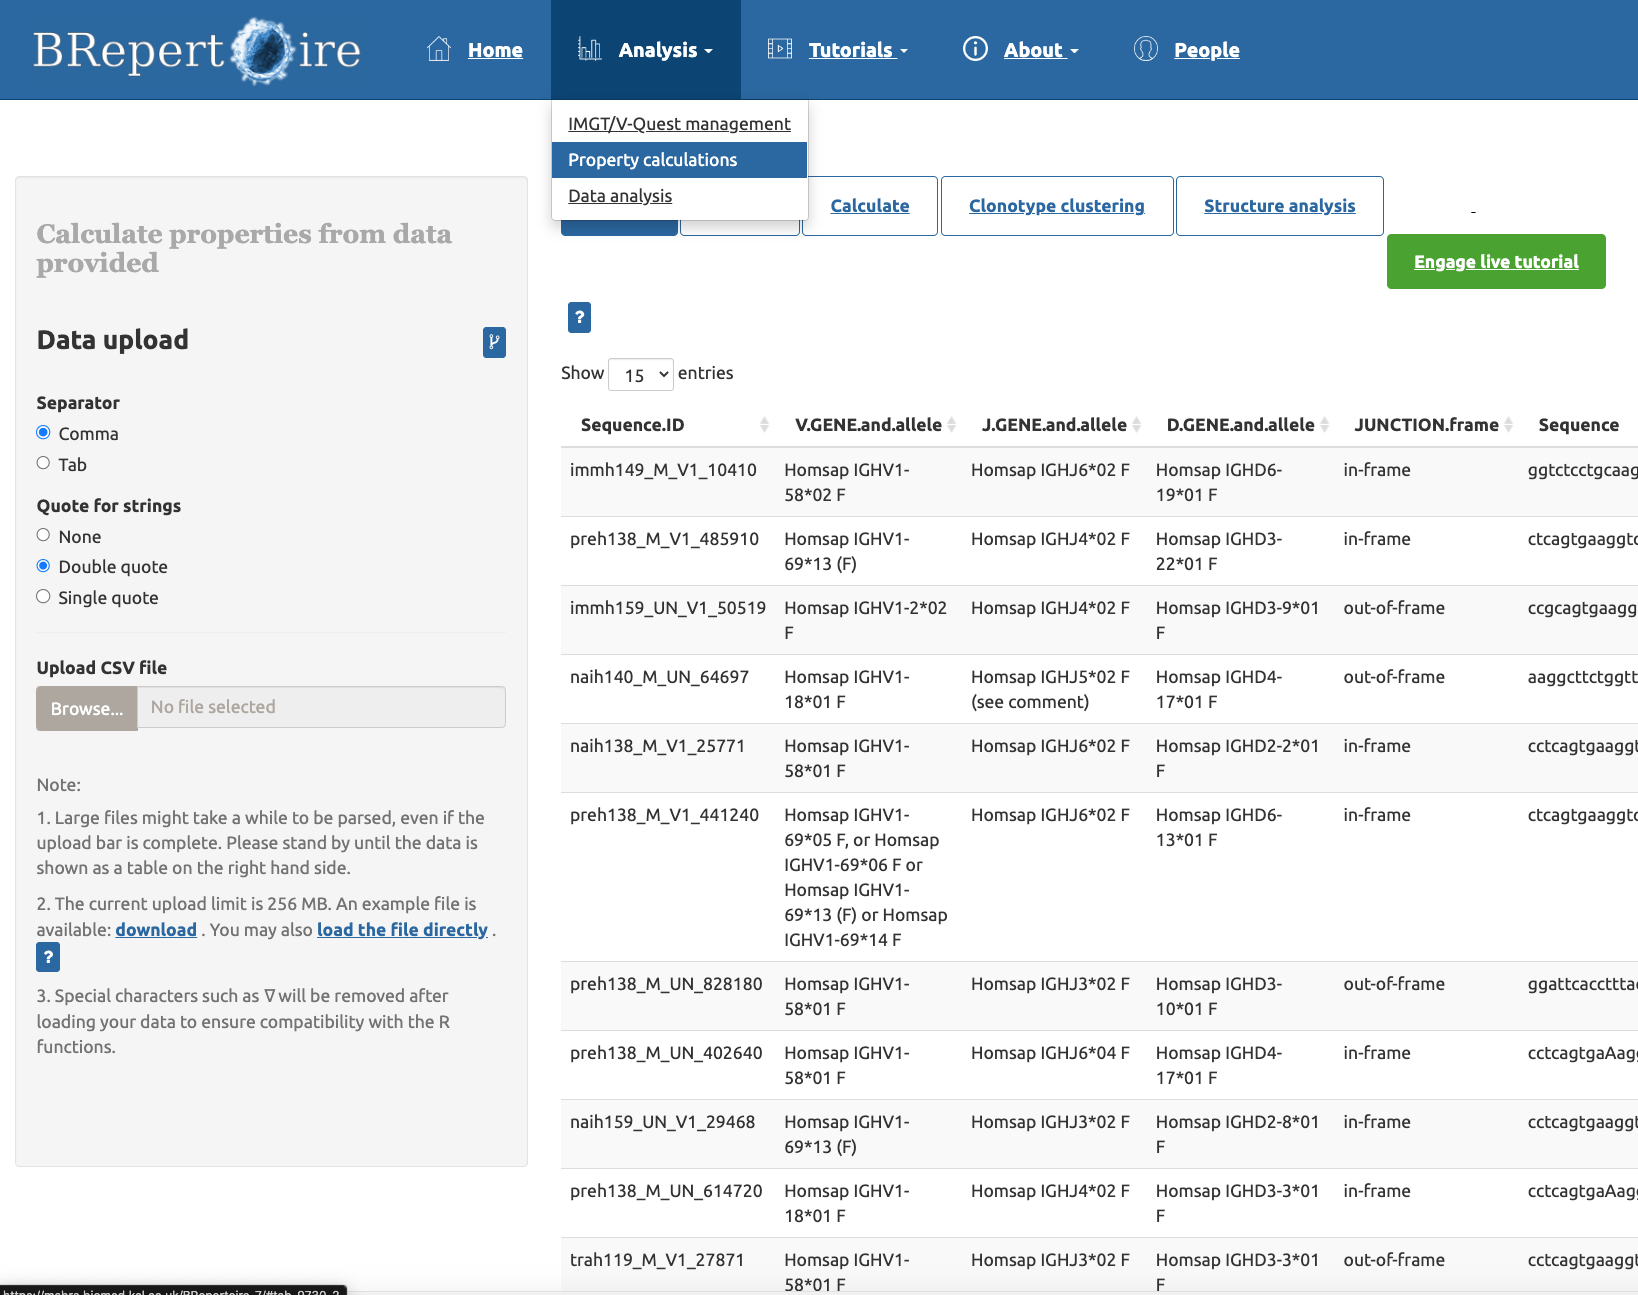The height and width of the screenshot is (1295, 1638).
Task: Click the question mark above table
Action: pyautogui.click(x=579, y=317)
